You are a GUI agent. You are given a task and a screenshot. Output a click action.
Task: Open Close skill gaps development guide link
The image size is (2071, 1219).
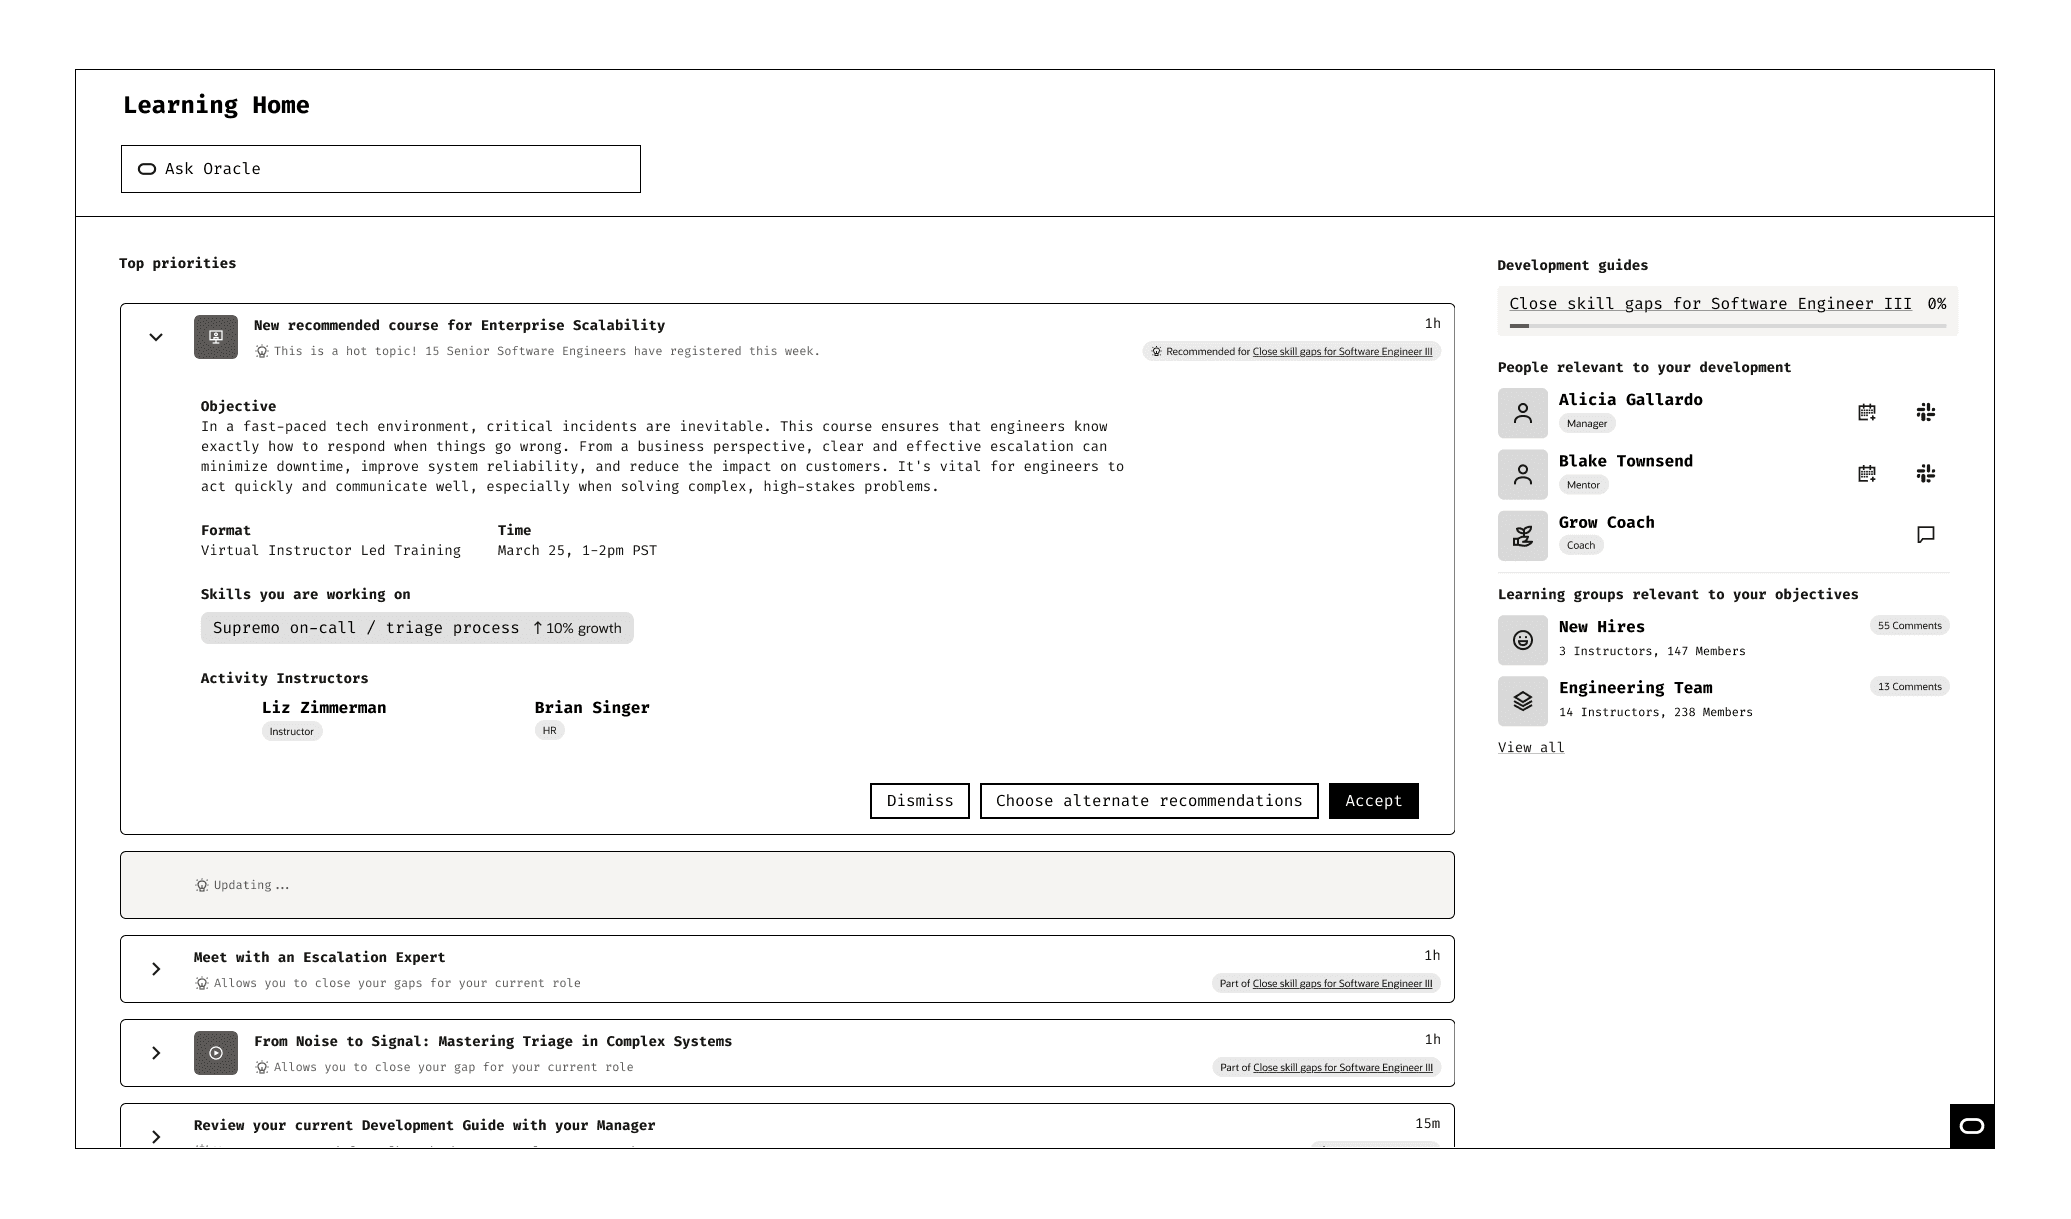1709,304
